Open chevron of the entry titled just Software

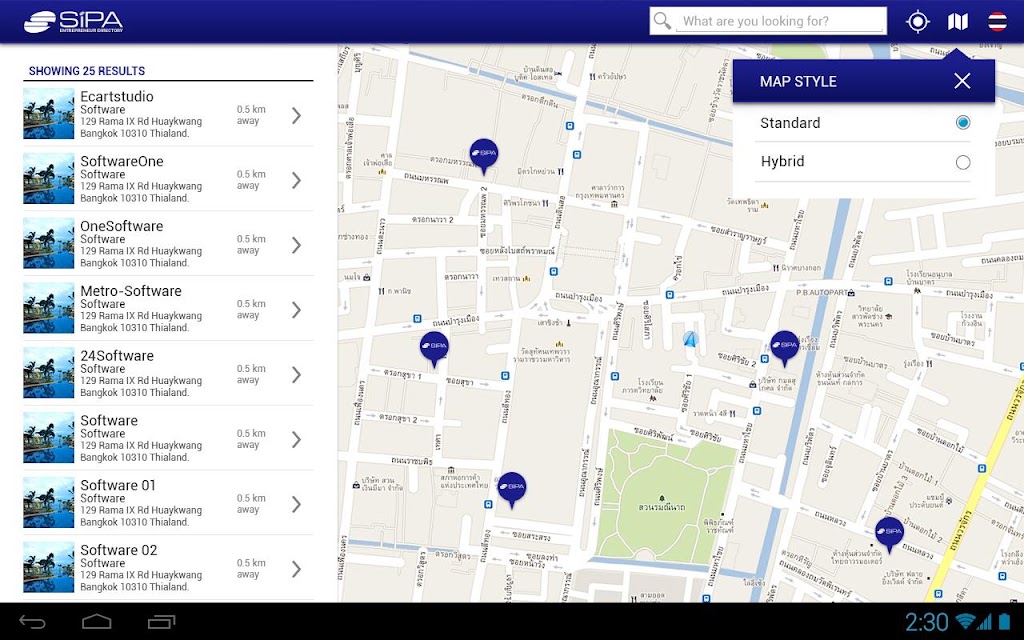coord(296,440)
